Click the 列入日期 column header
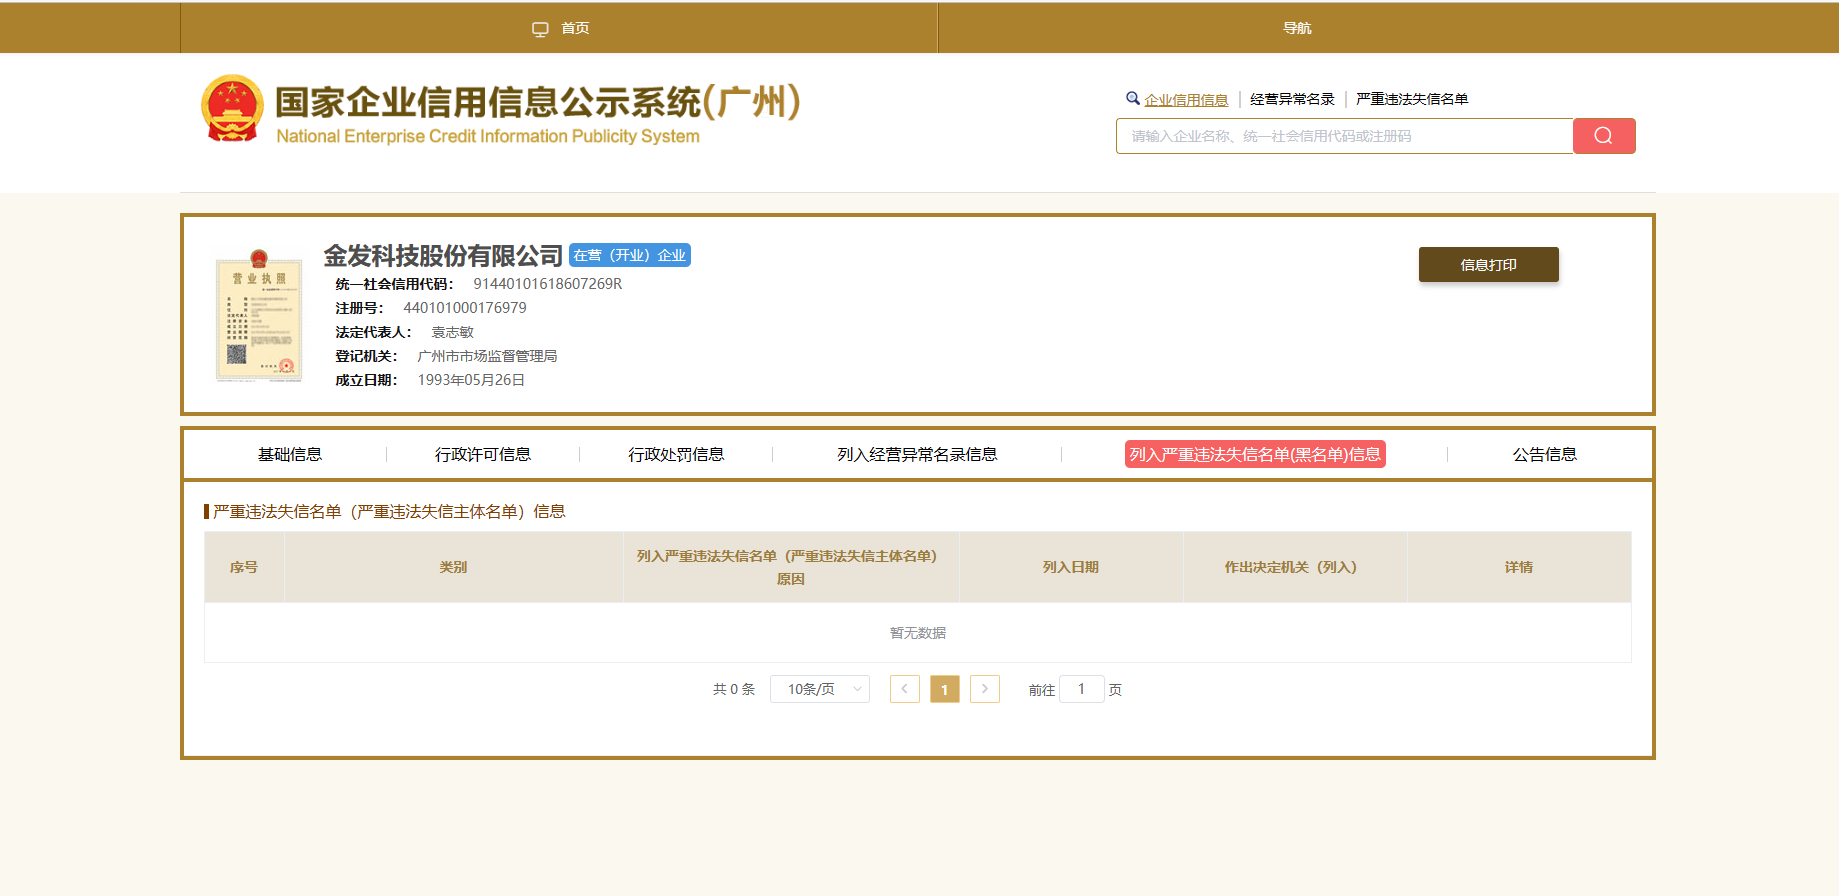 coord(1071,567)
